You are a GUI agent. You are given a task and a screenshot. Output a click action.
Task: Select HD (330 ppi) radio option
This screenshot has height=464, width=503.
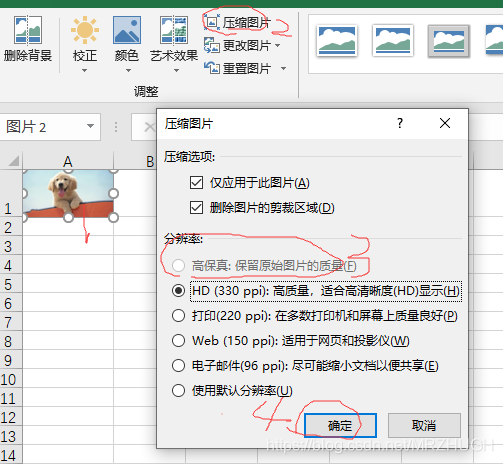[178, 291]
